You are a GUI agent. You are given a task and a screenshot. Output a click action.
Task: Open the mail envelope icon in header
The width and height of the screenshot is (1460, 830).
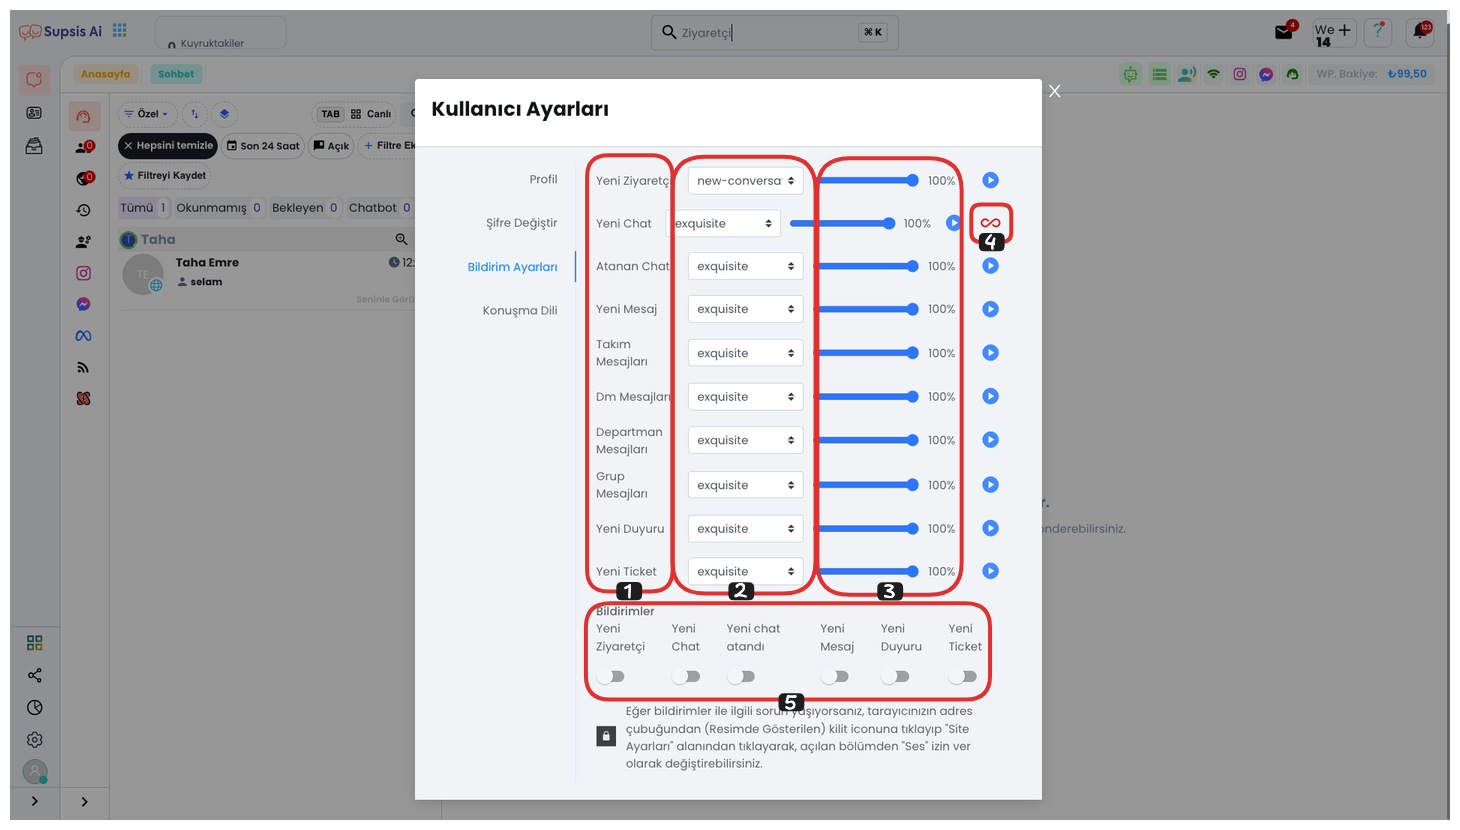tap(1284, 32)
